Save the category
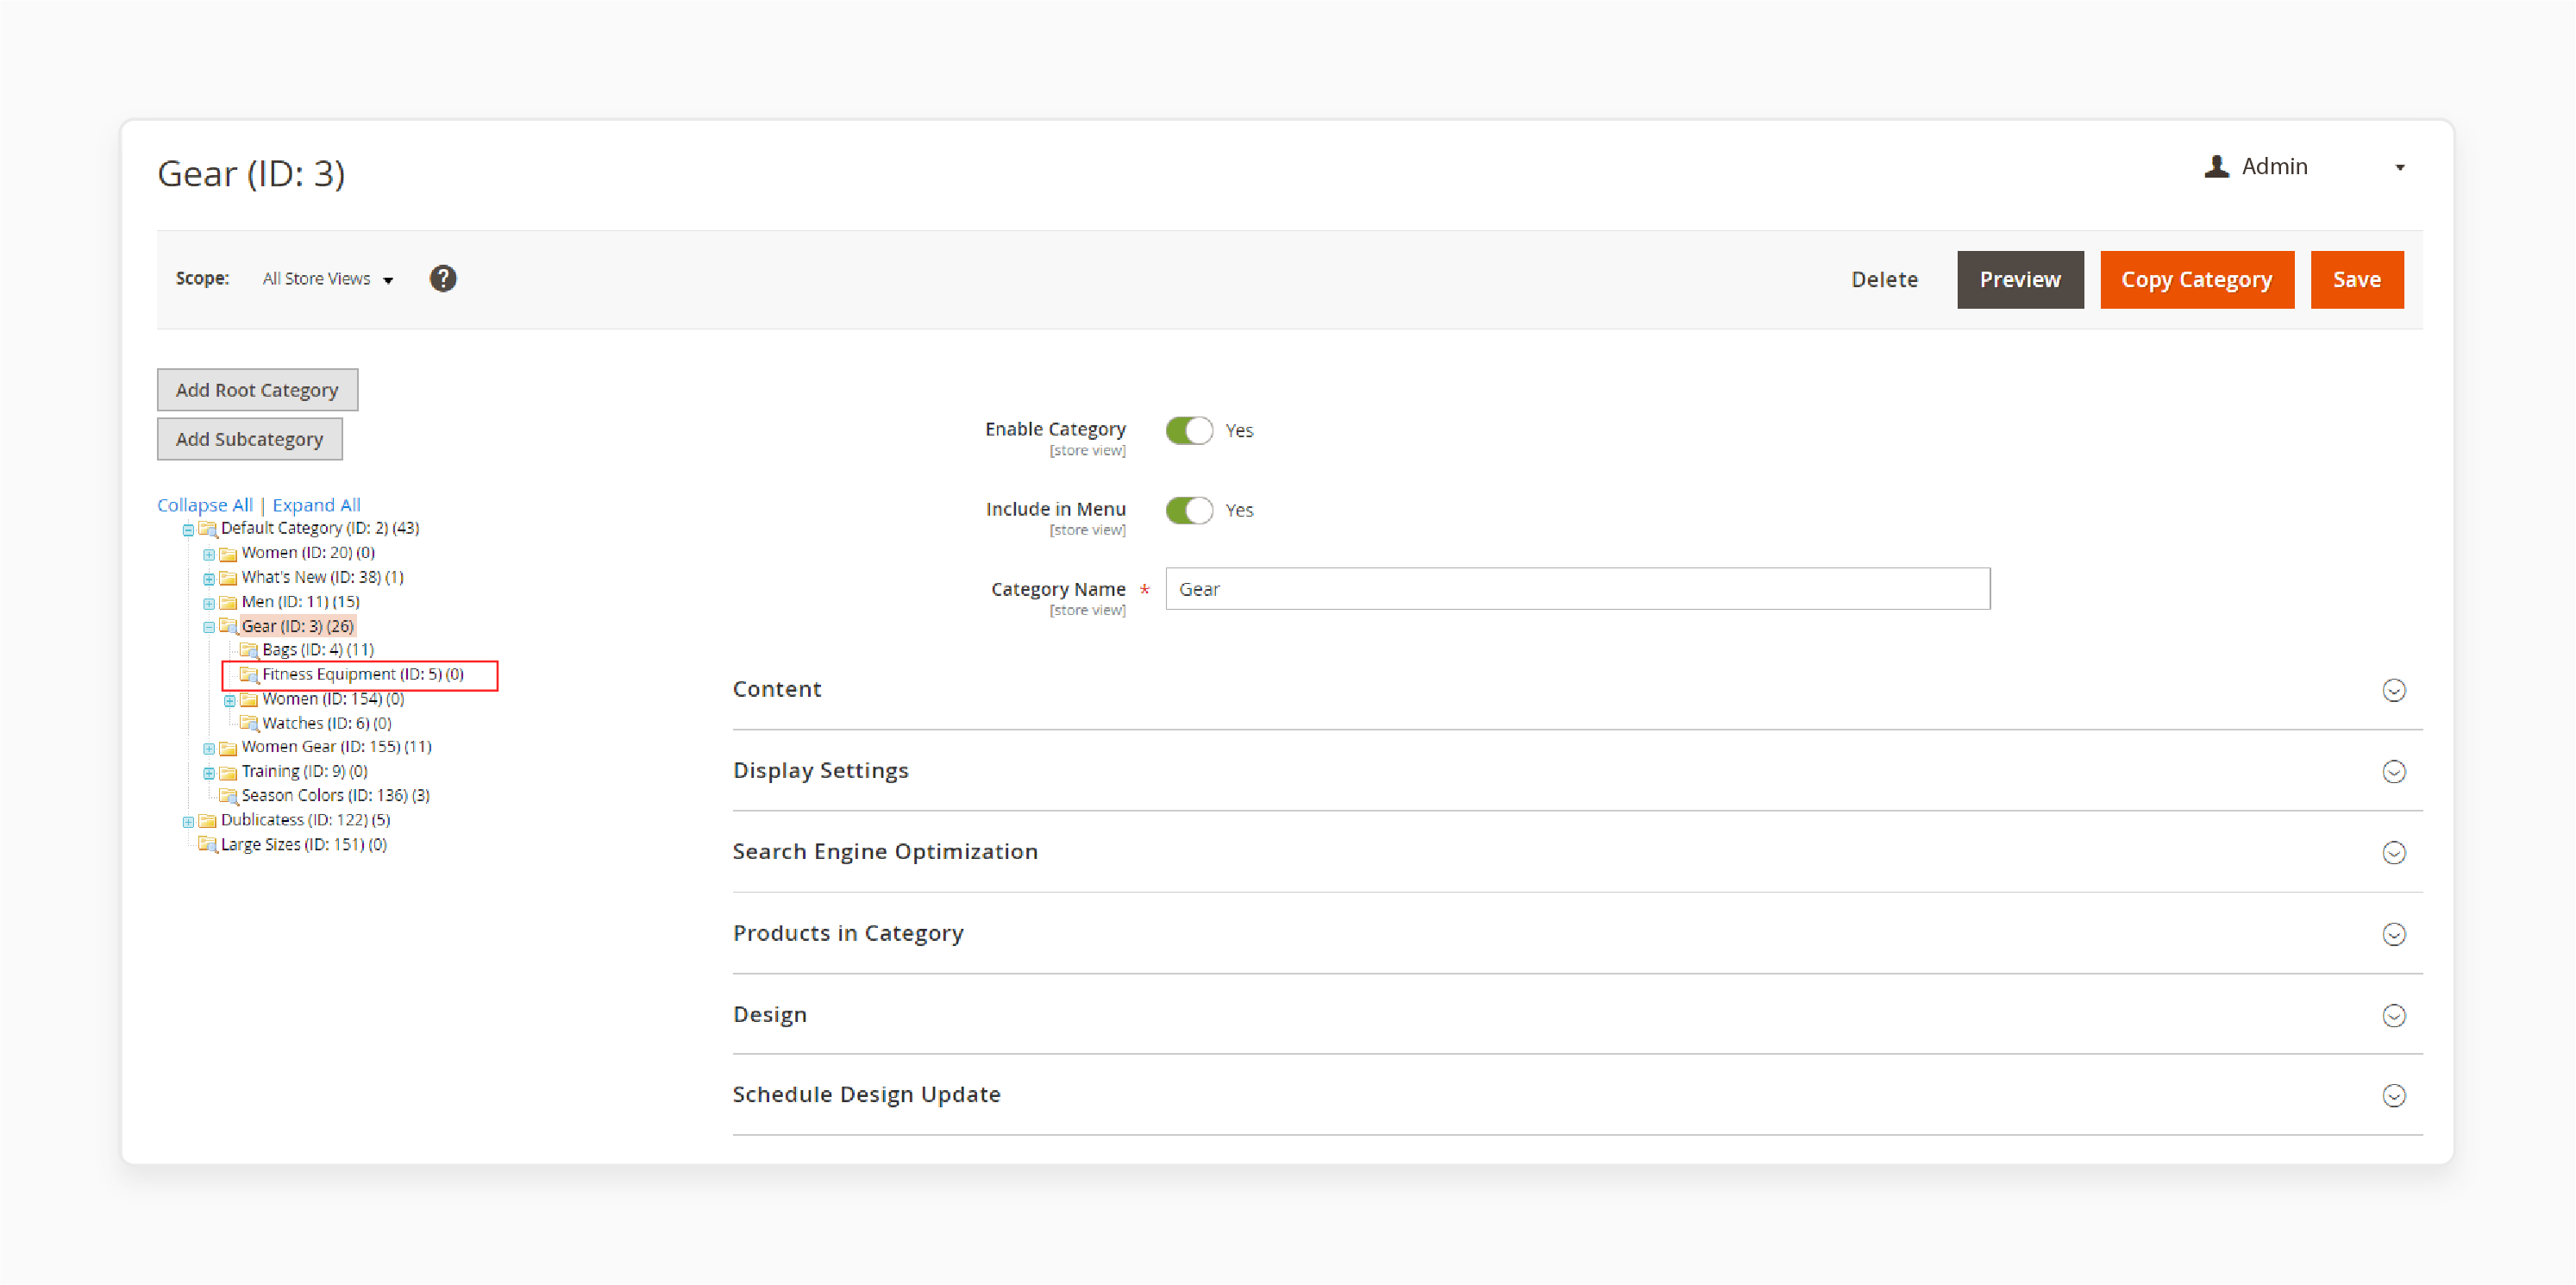2576x1285 pixels. pyautogui.click(x=2356, y=280)
